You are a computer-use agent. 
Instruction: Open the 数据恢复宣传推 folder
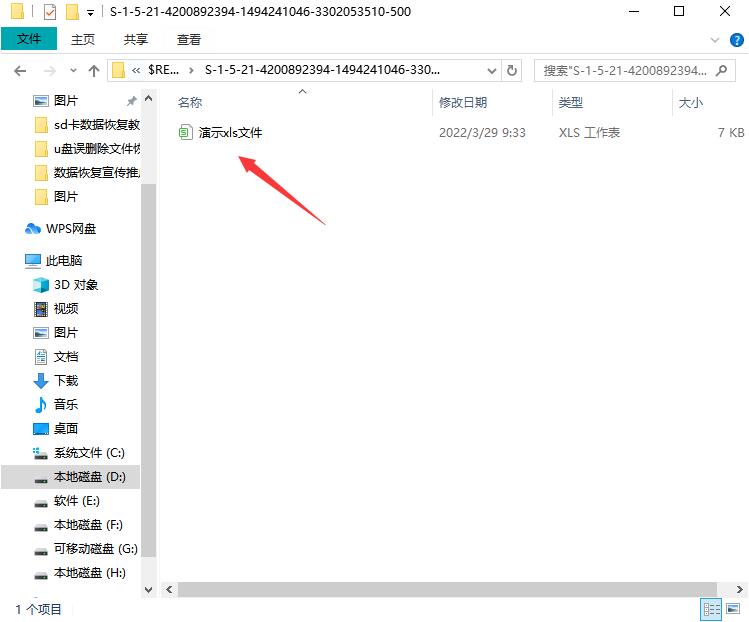88,172
